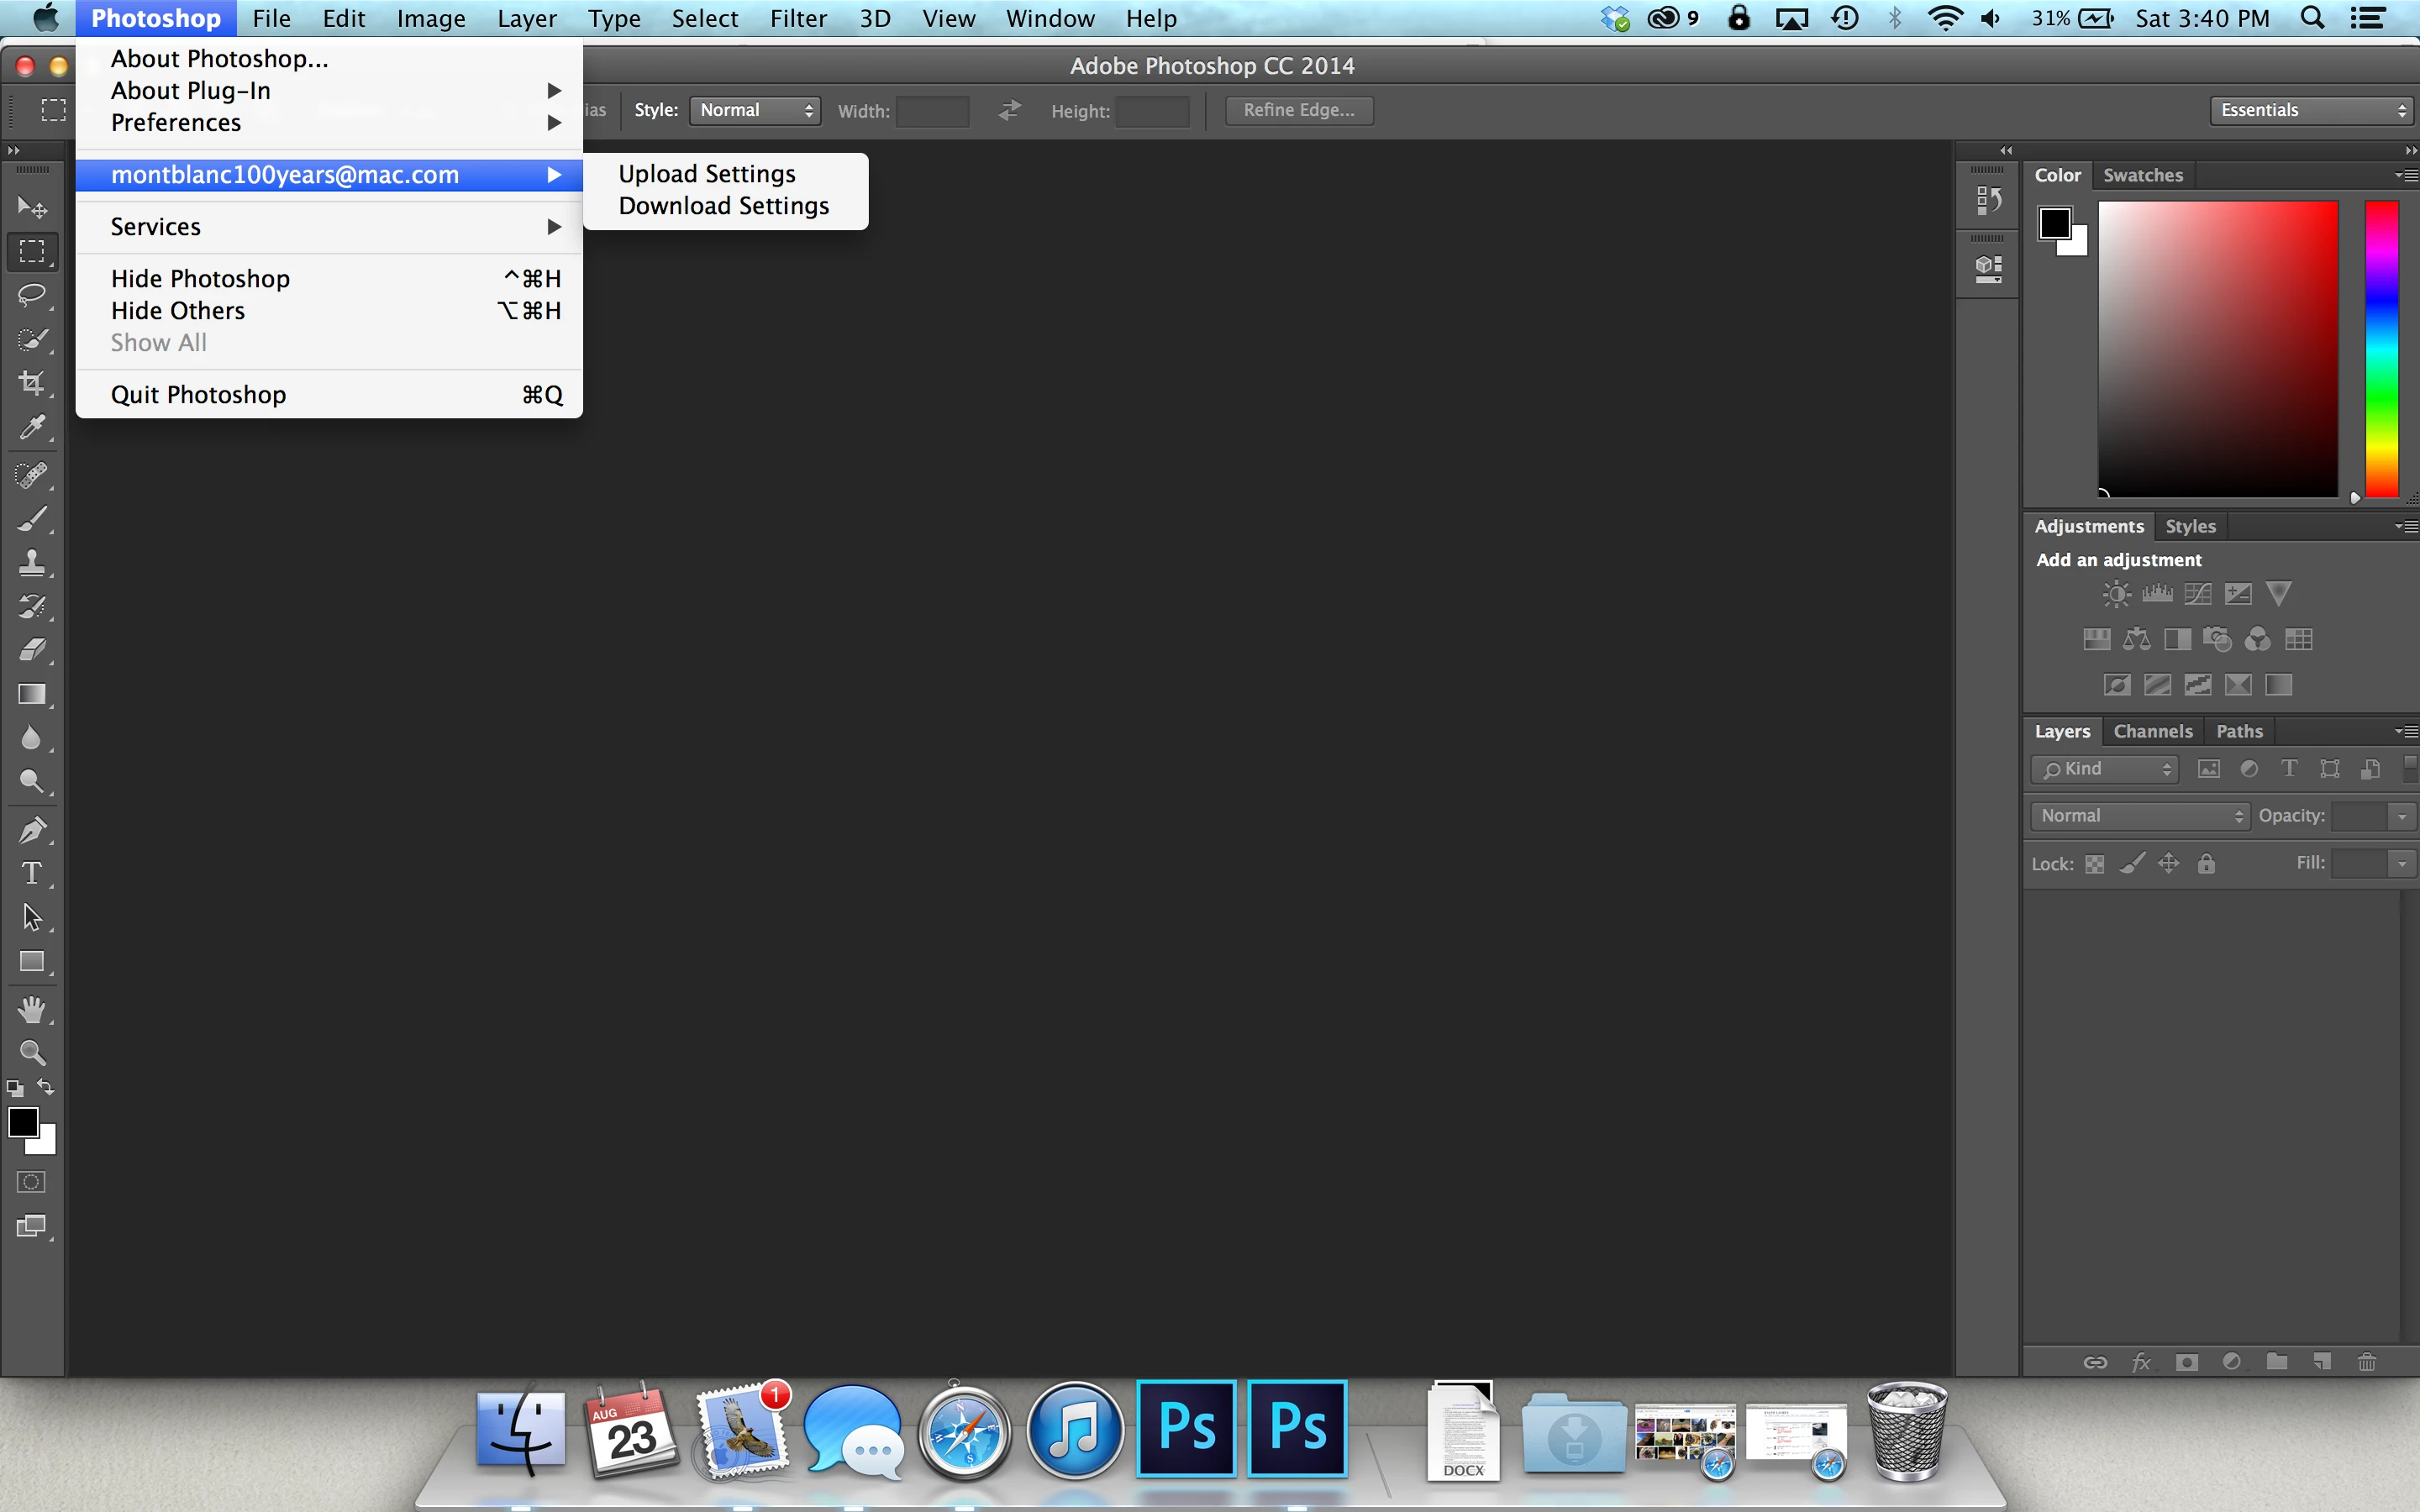
Task: Select the Pen tool
Action: tap(32, 829)
